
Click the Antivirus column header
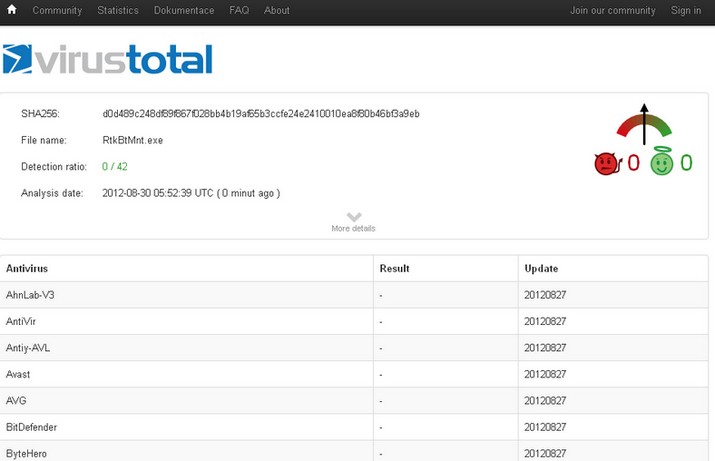pyautogui.click(x=27, y=269)
